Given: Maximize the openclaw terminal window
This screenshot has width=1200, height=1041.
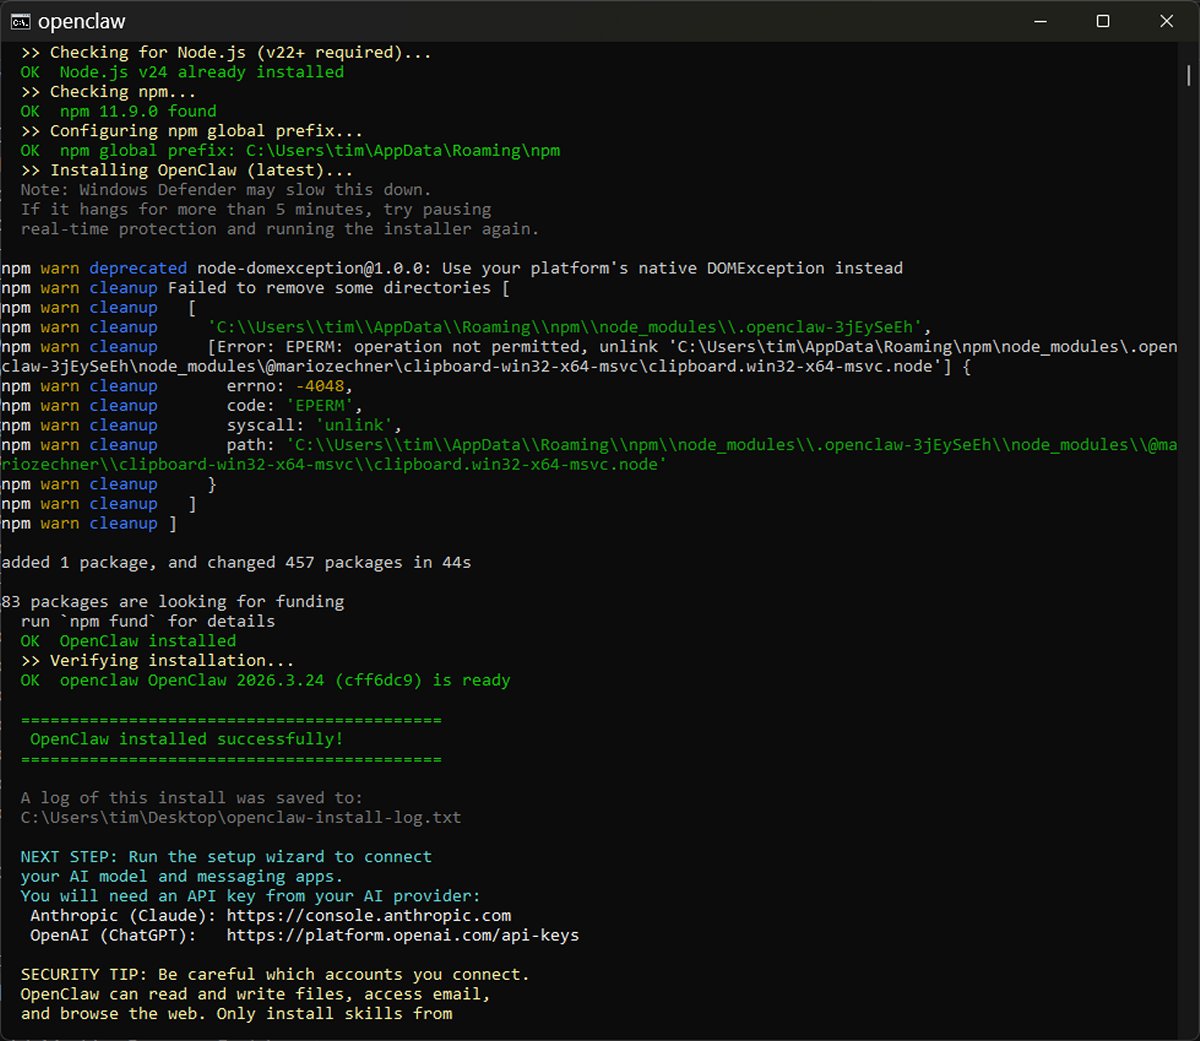Looking at the screenshot, I should (x=1103, y=21).
